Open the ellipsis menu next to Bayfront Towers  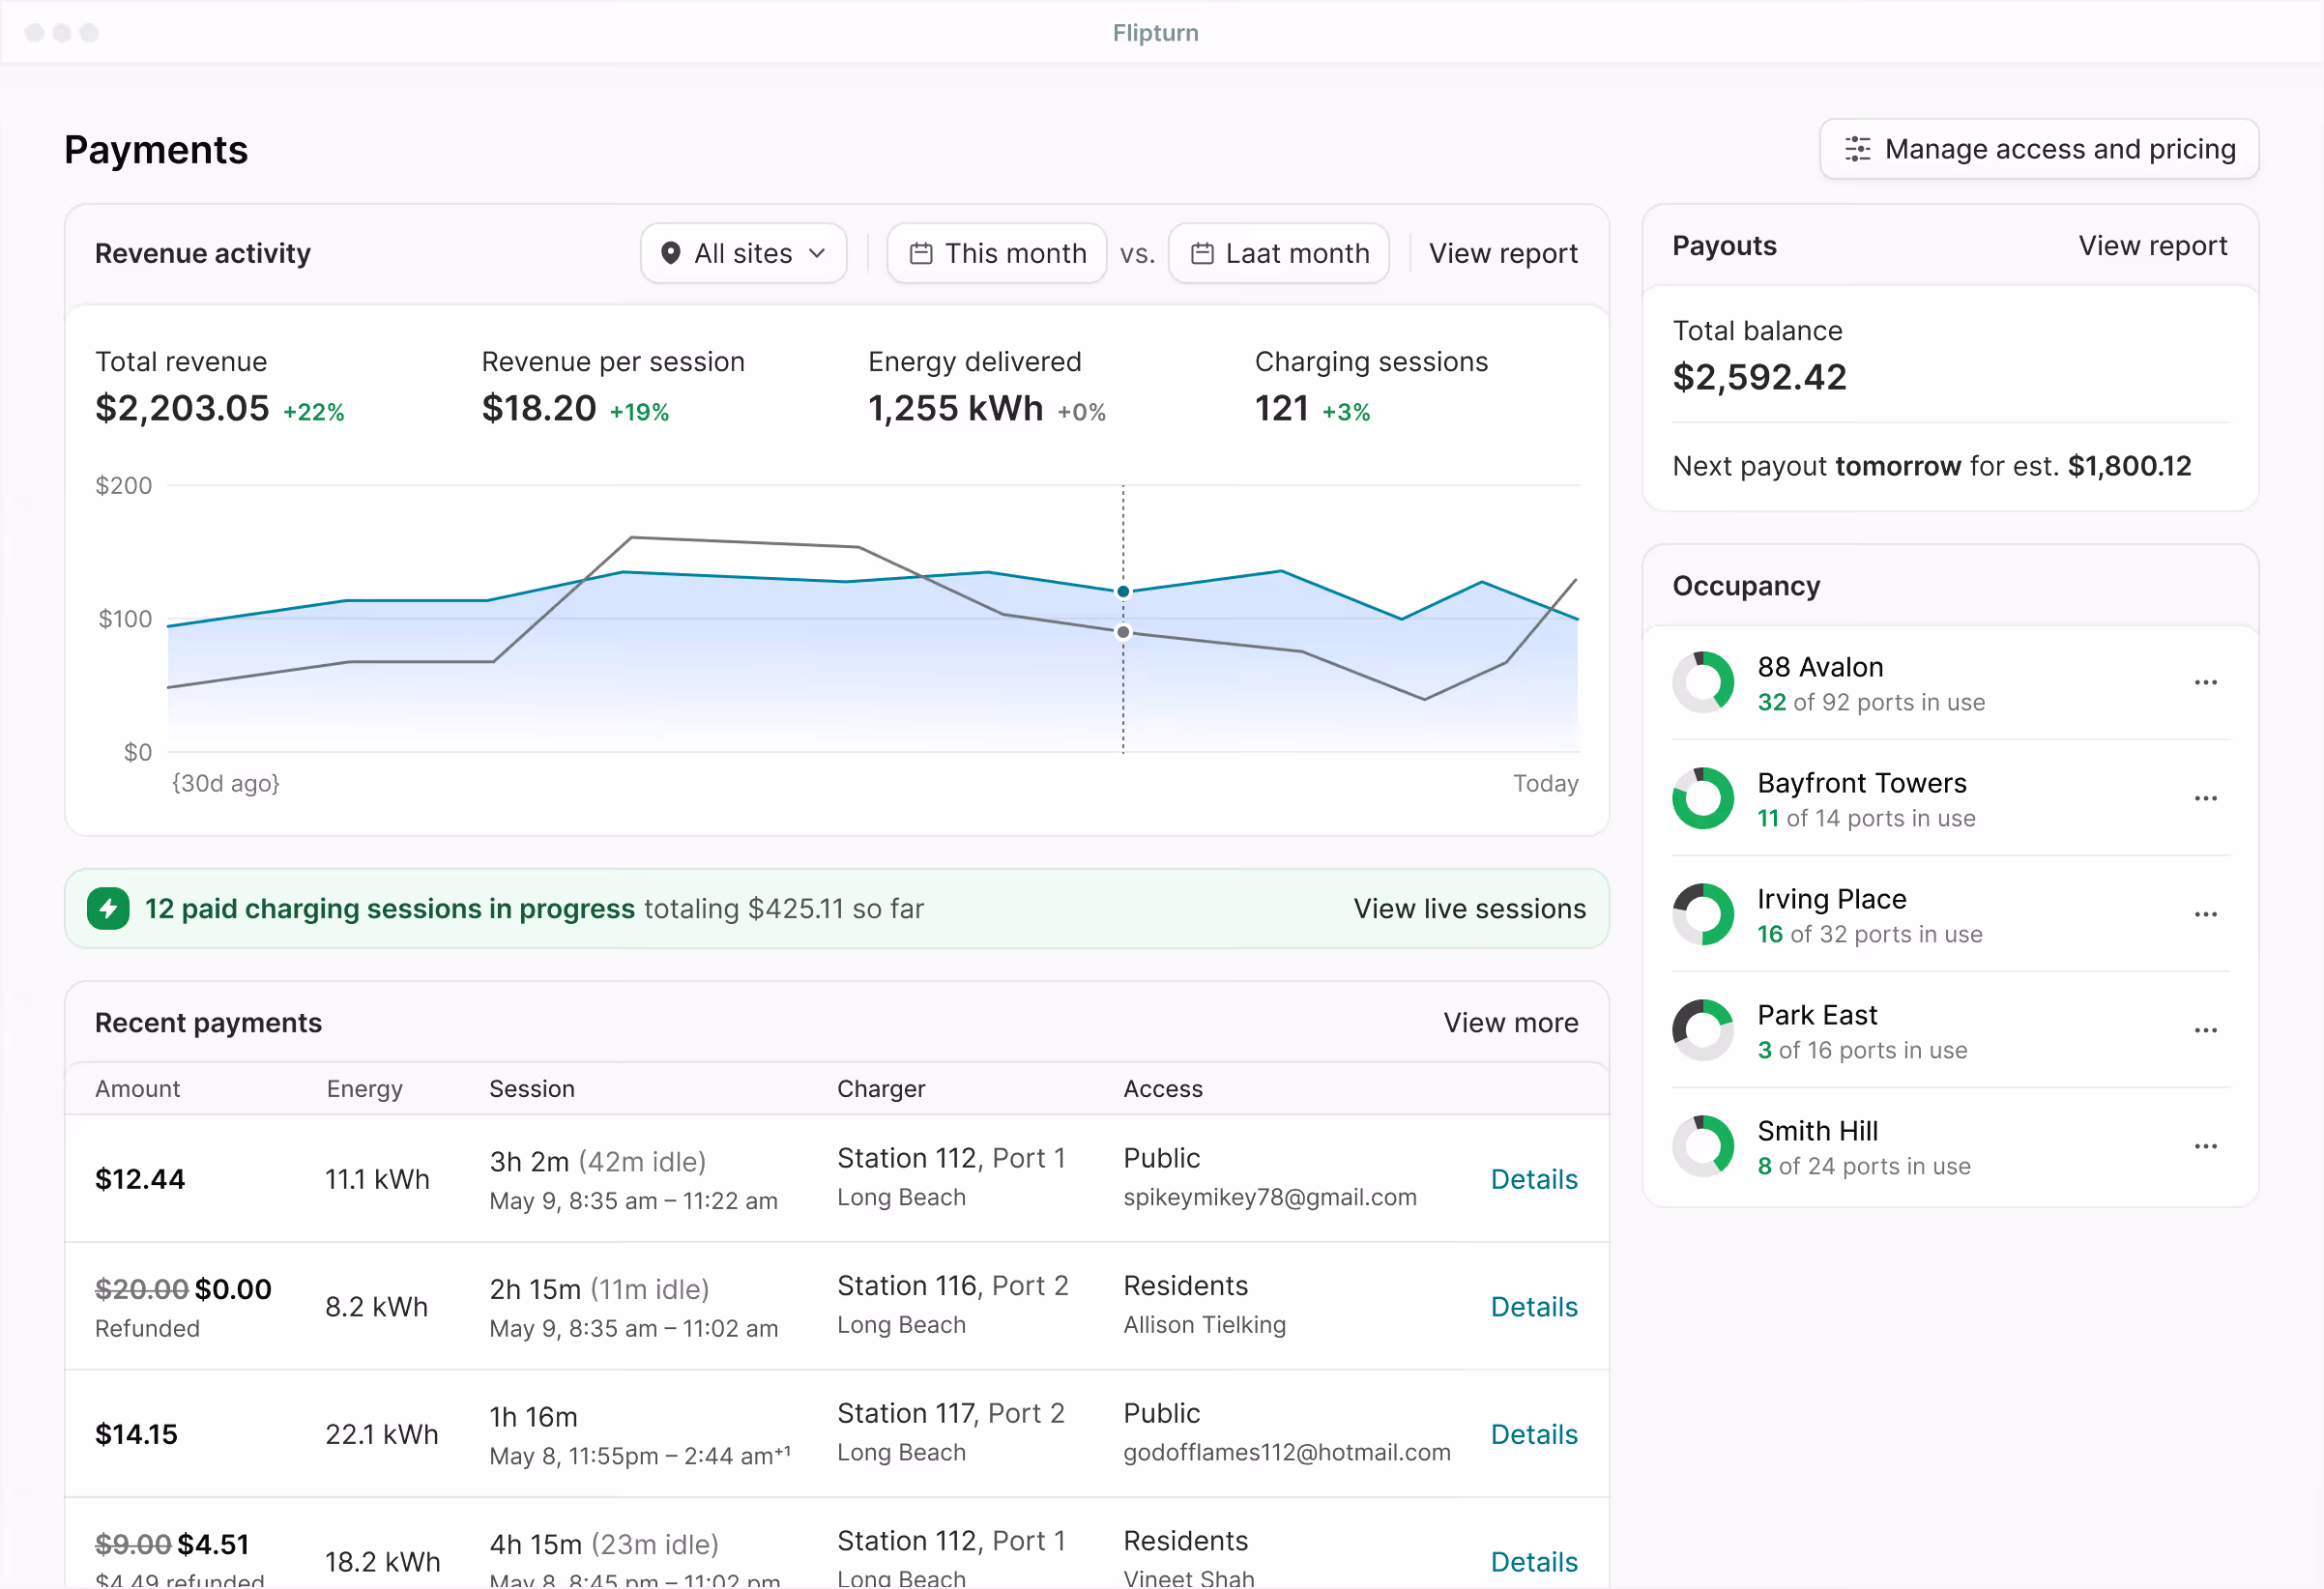pyautogui.click(x=2206, y=798)
